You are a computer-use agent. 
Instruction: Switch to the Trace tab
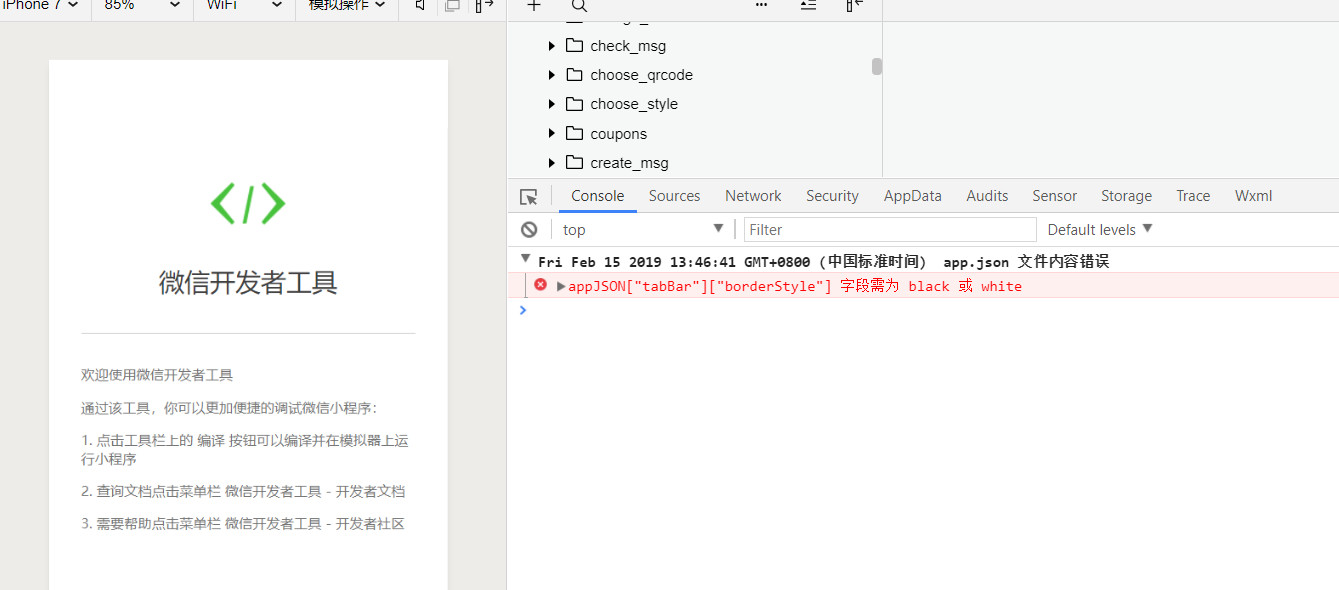click(x=1193, y=196)
